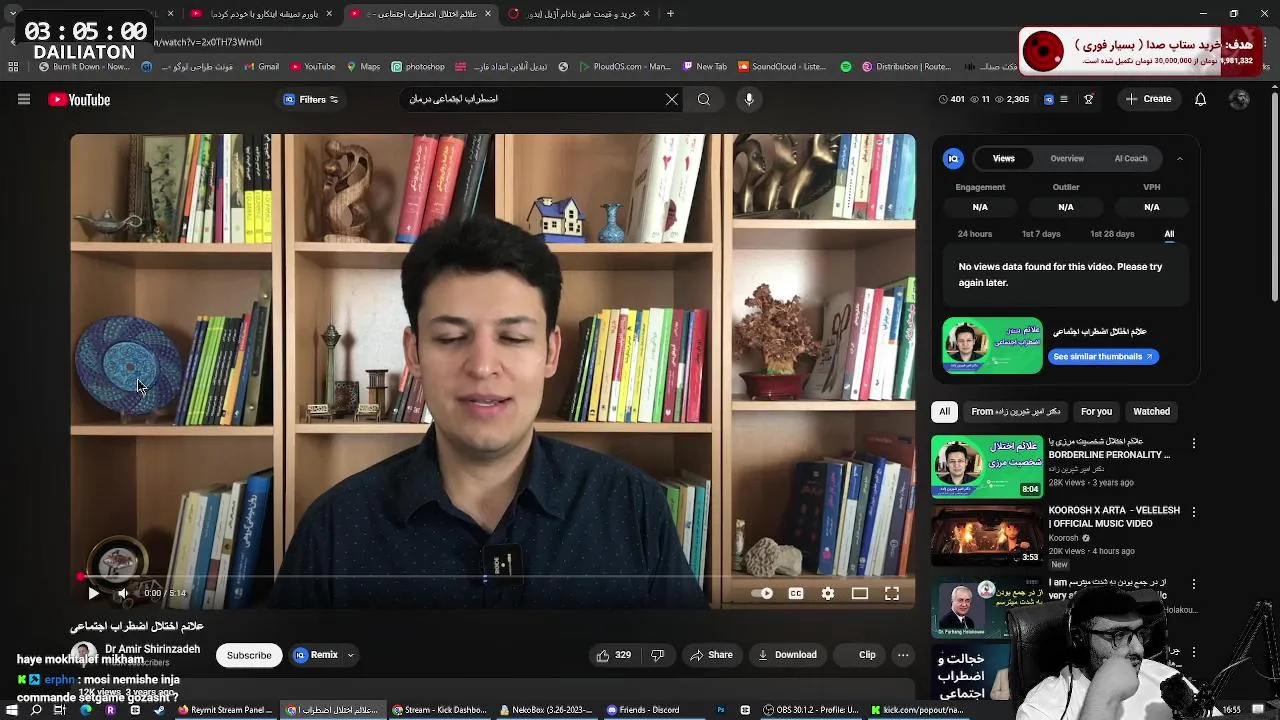Select the Watched chip

coord(1151,411)
